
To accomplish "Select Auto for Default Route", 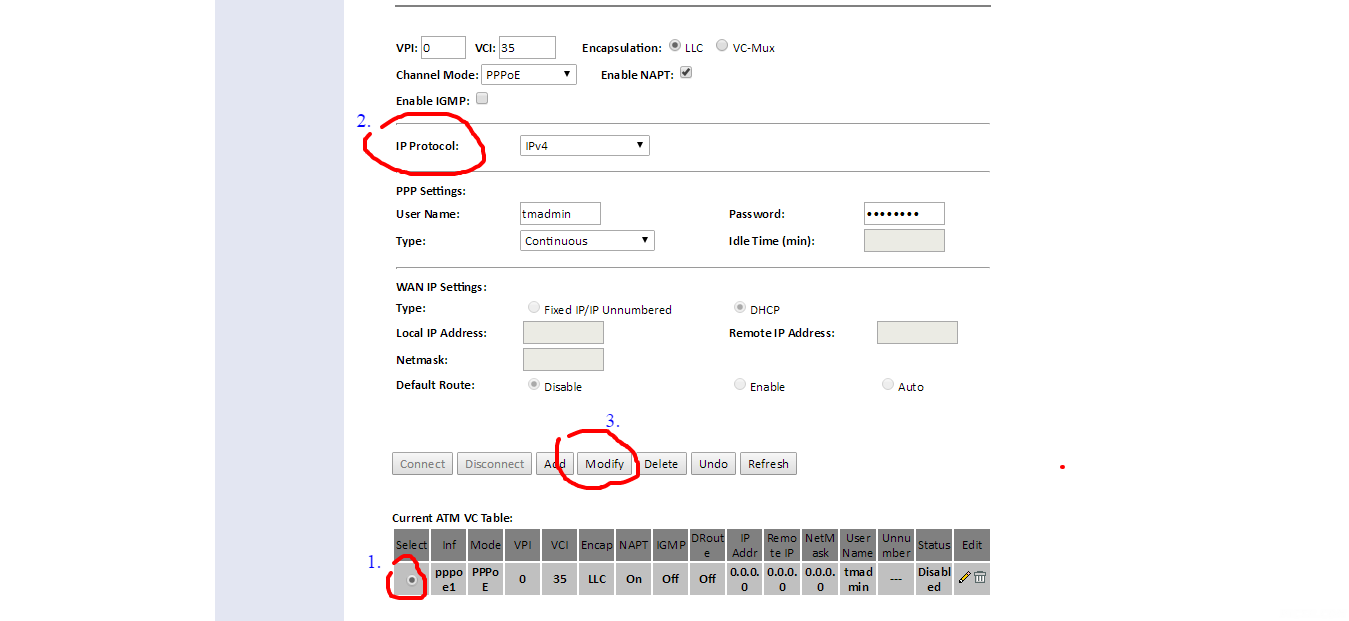I will tap(888, 385).
